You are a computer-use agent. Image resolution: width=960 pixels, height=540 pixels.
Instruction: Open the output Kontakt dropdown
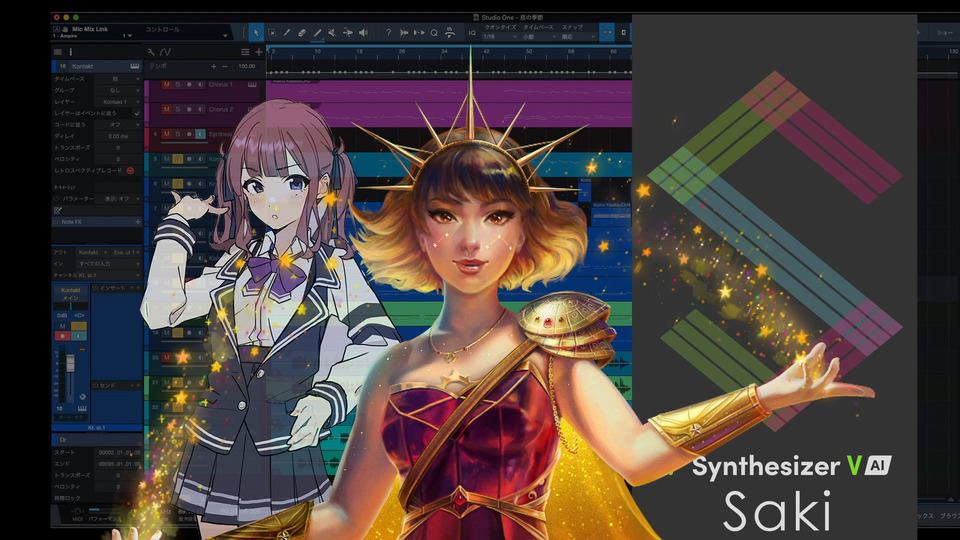[93, 252]
